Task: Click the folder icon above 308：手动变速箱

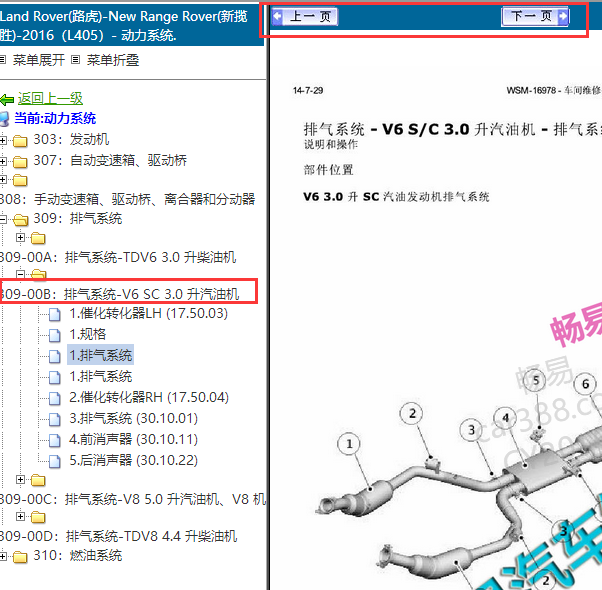Action: pyautogui.click(x=20, y=180)
